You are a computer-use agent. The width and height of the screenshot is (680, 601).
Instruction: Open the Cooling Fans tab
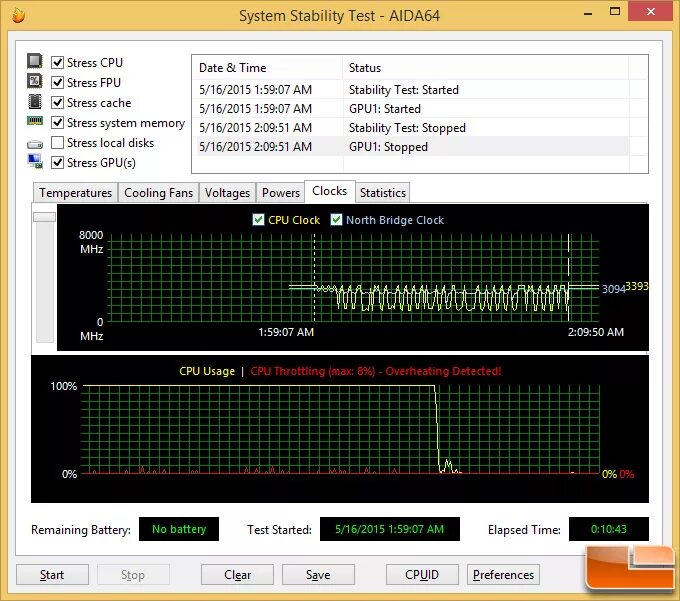point(158,193)
